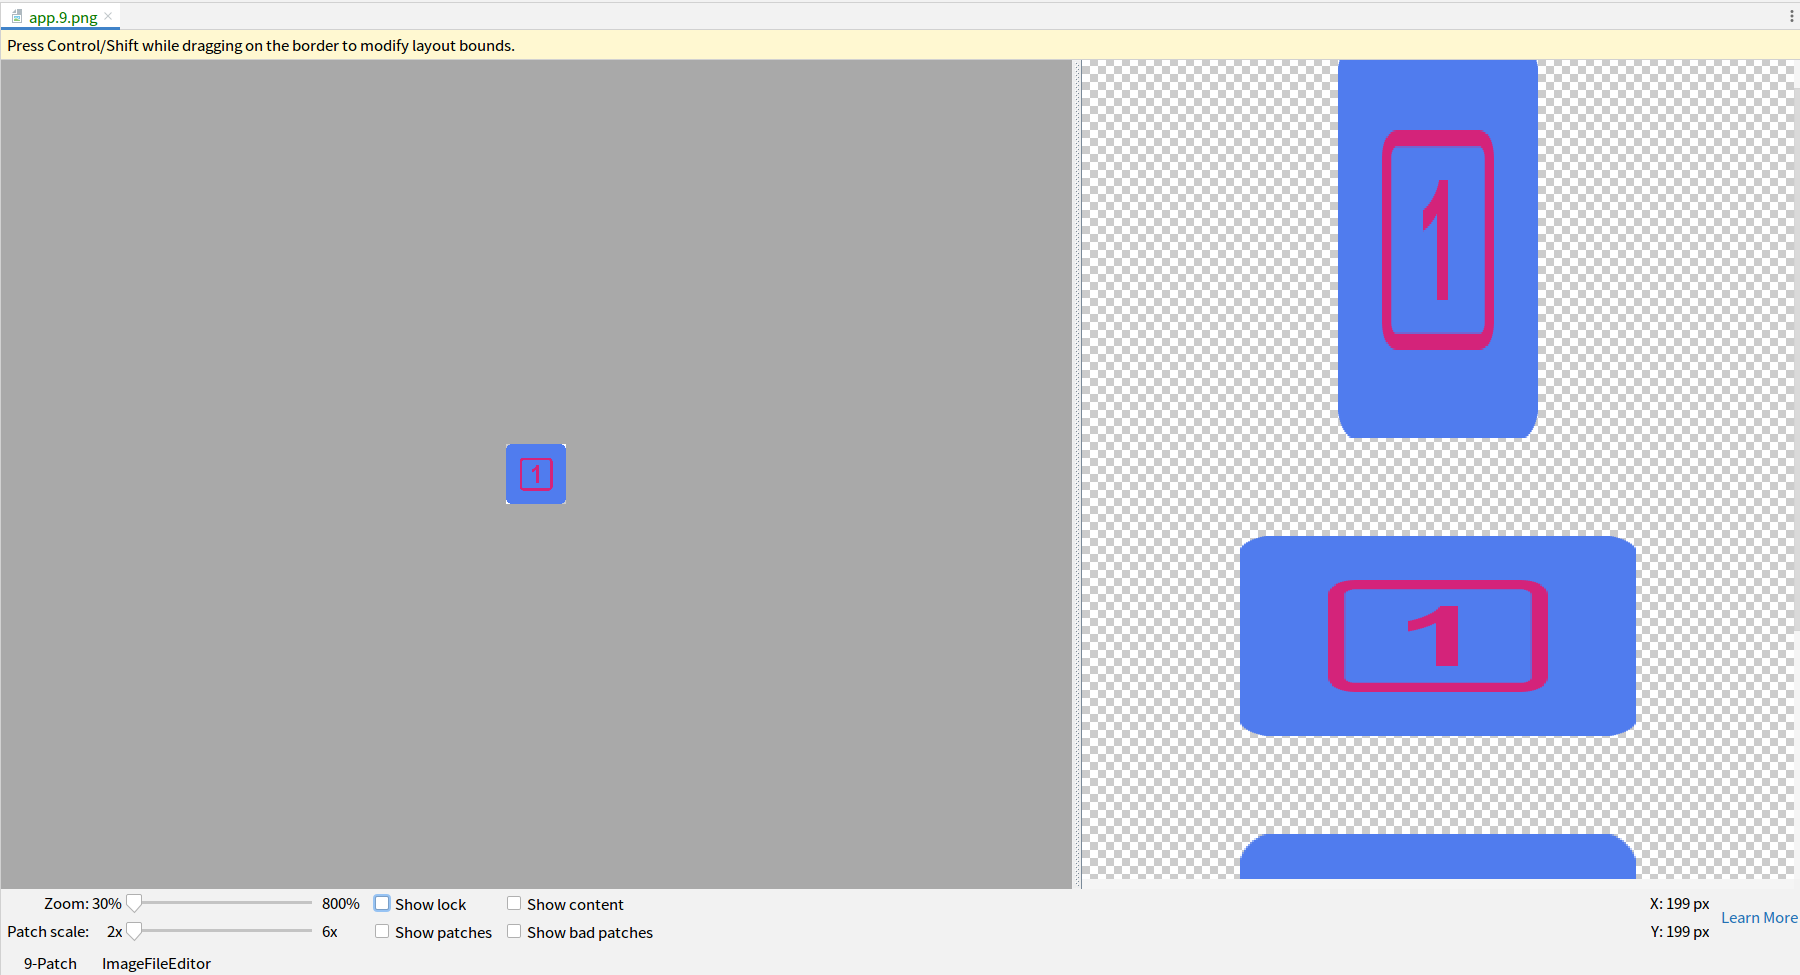Enable the Show patches checkbox
Viewport: 1800px width, 975px height.
pyautogui.click(x=382, y=931)
